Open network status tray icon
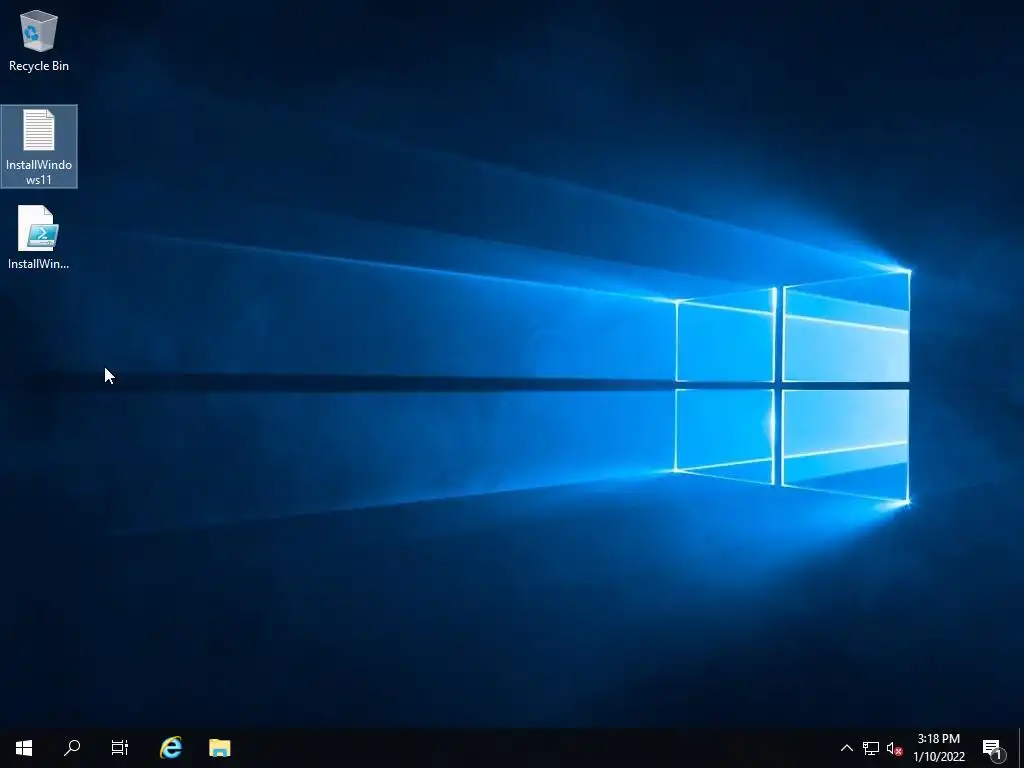 click(x=871, y=748)
